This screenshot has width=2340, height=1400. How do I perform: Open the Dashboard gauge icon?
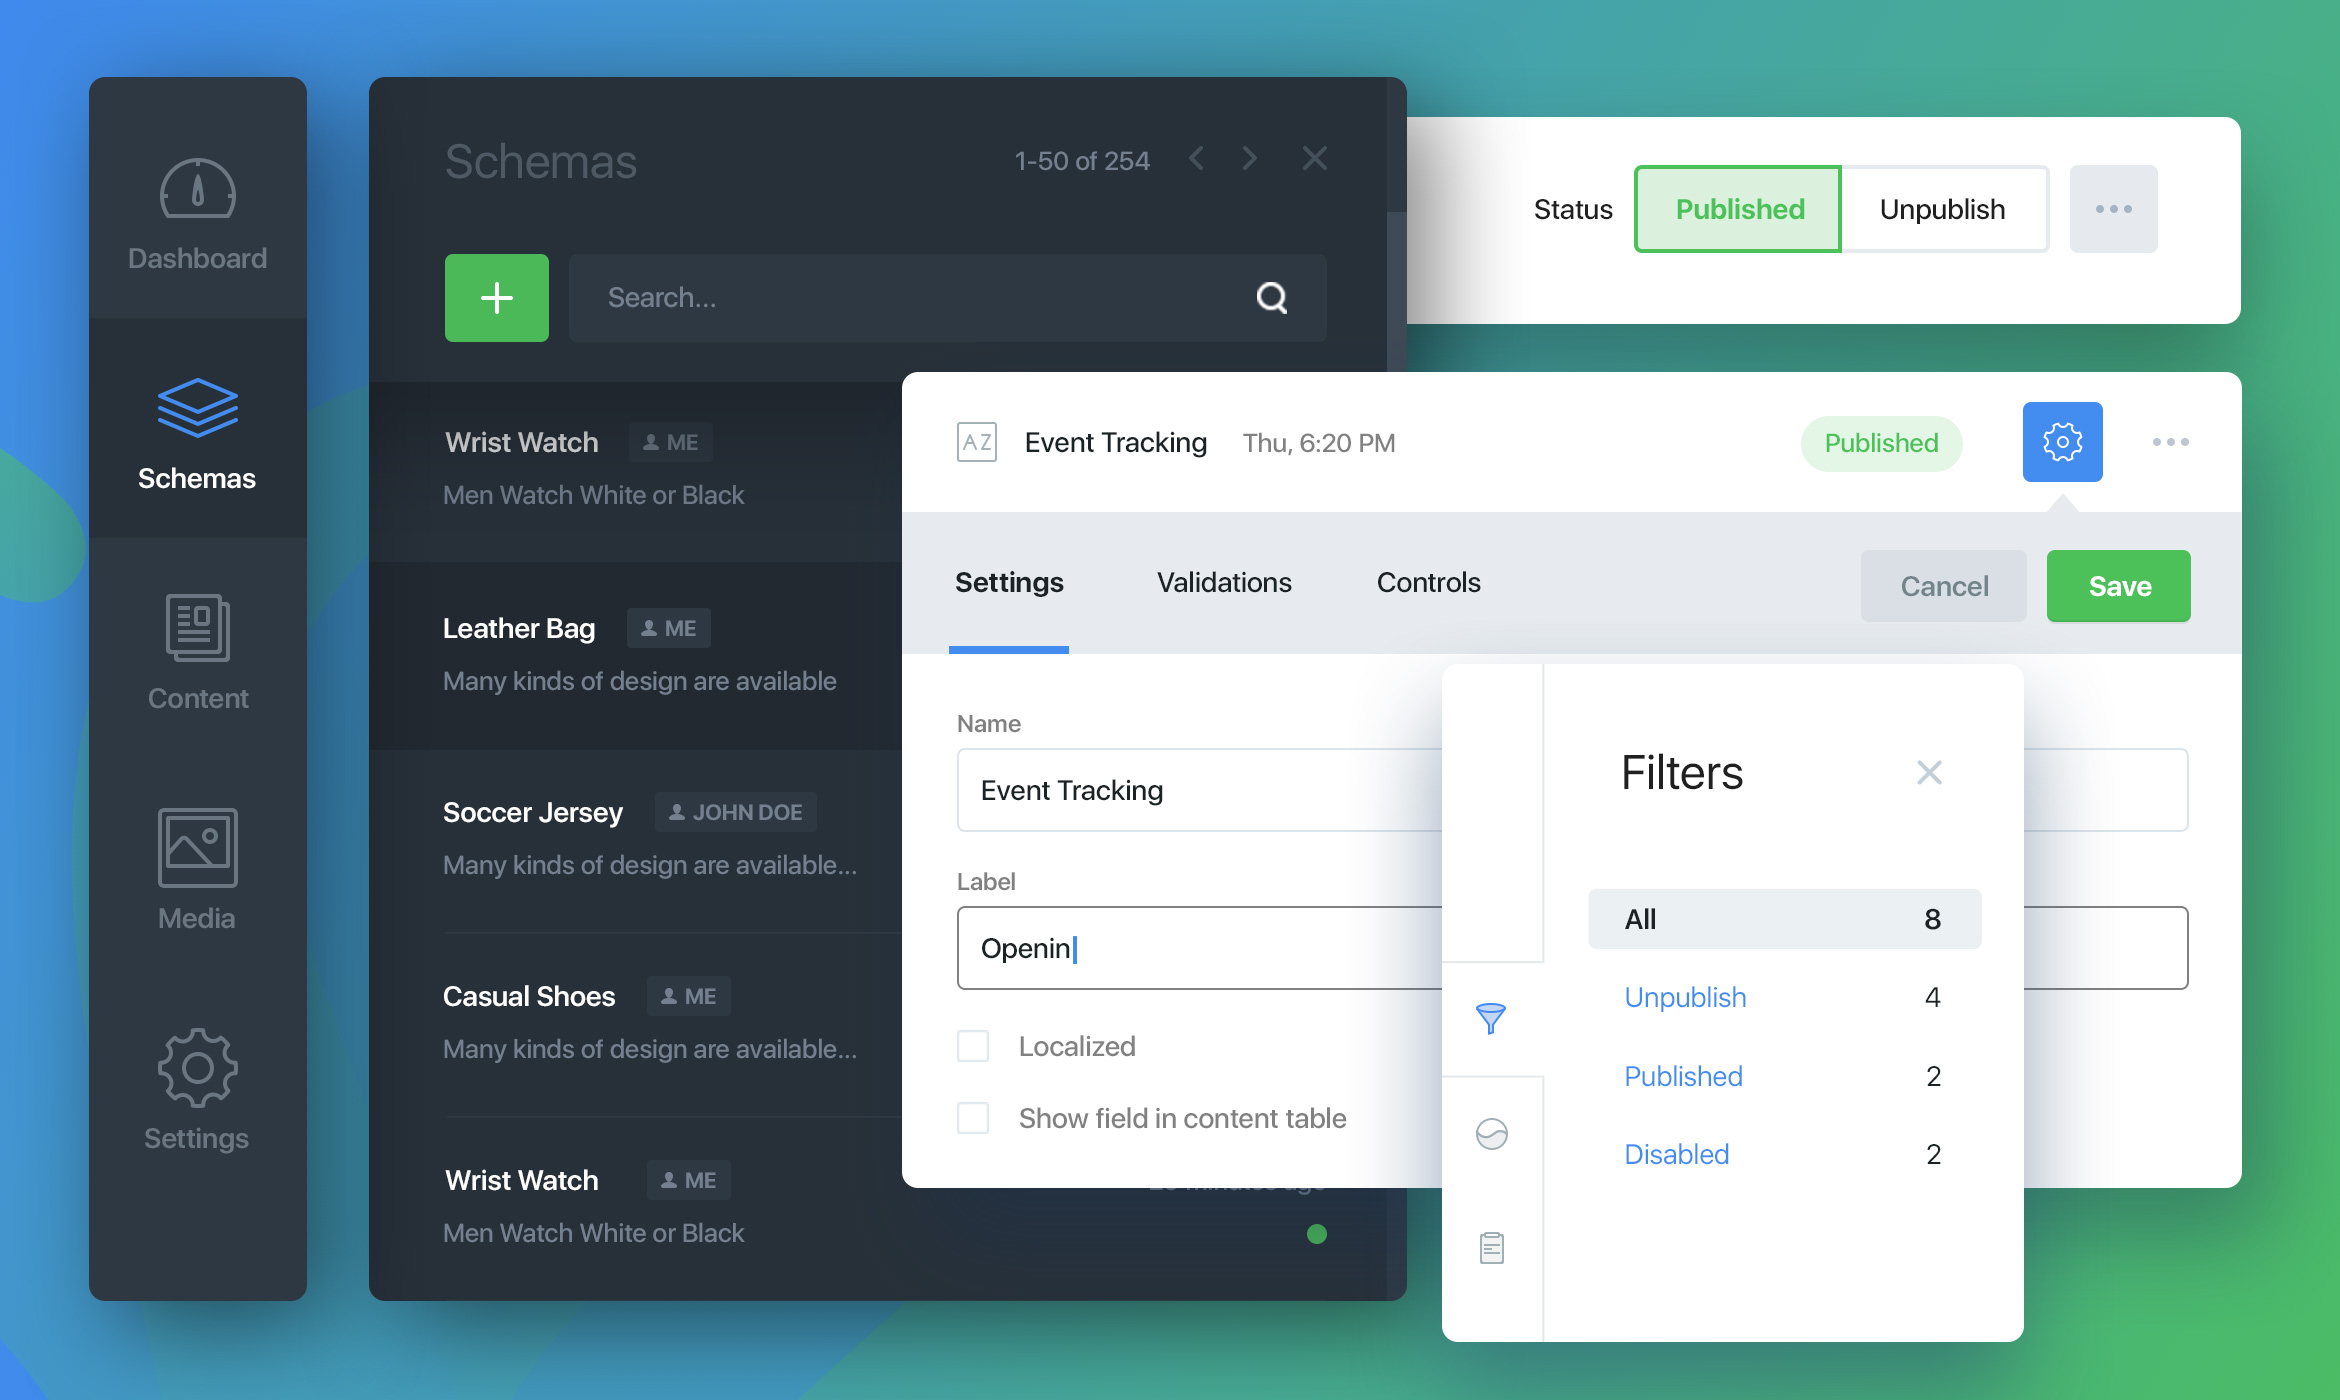pos(197,189)
